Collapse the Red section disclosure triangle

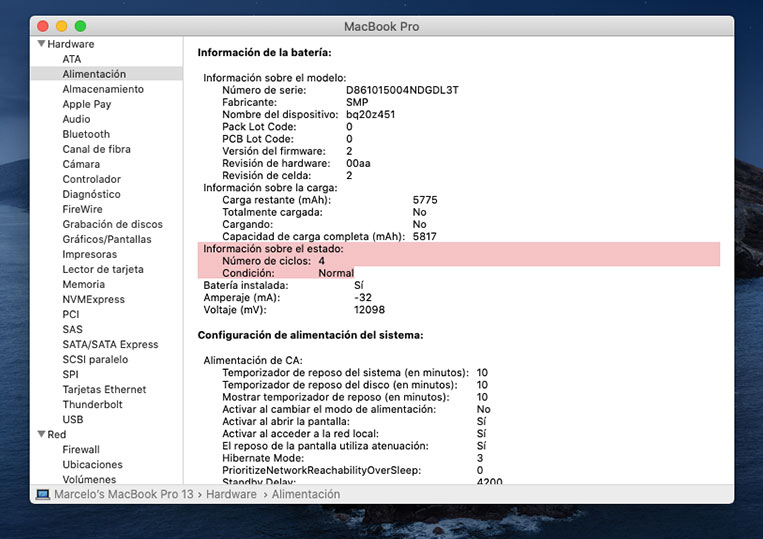point(41,434)
